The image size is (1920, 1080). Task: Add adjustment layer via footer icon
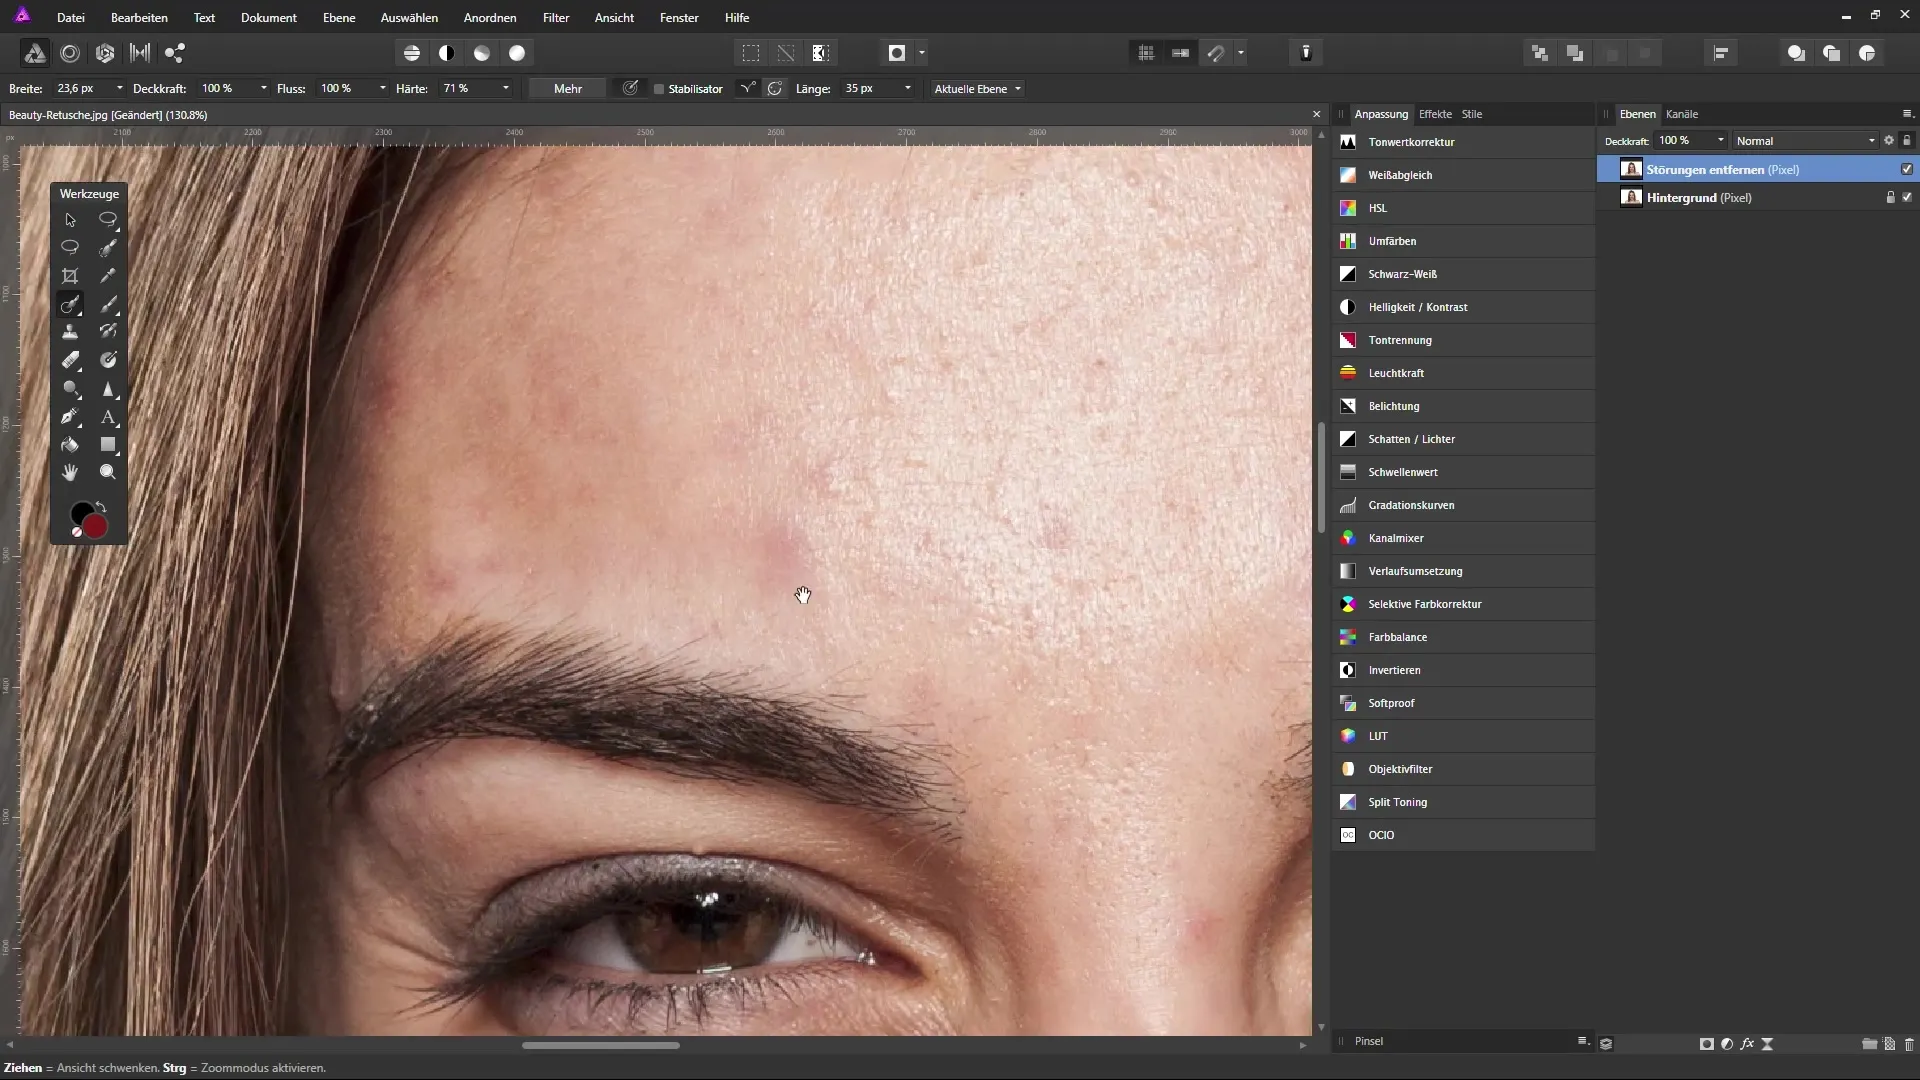(x=1727, y=1043)
